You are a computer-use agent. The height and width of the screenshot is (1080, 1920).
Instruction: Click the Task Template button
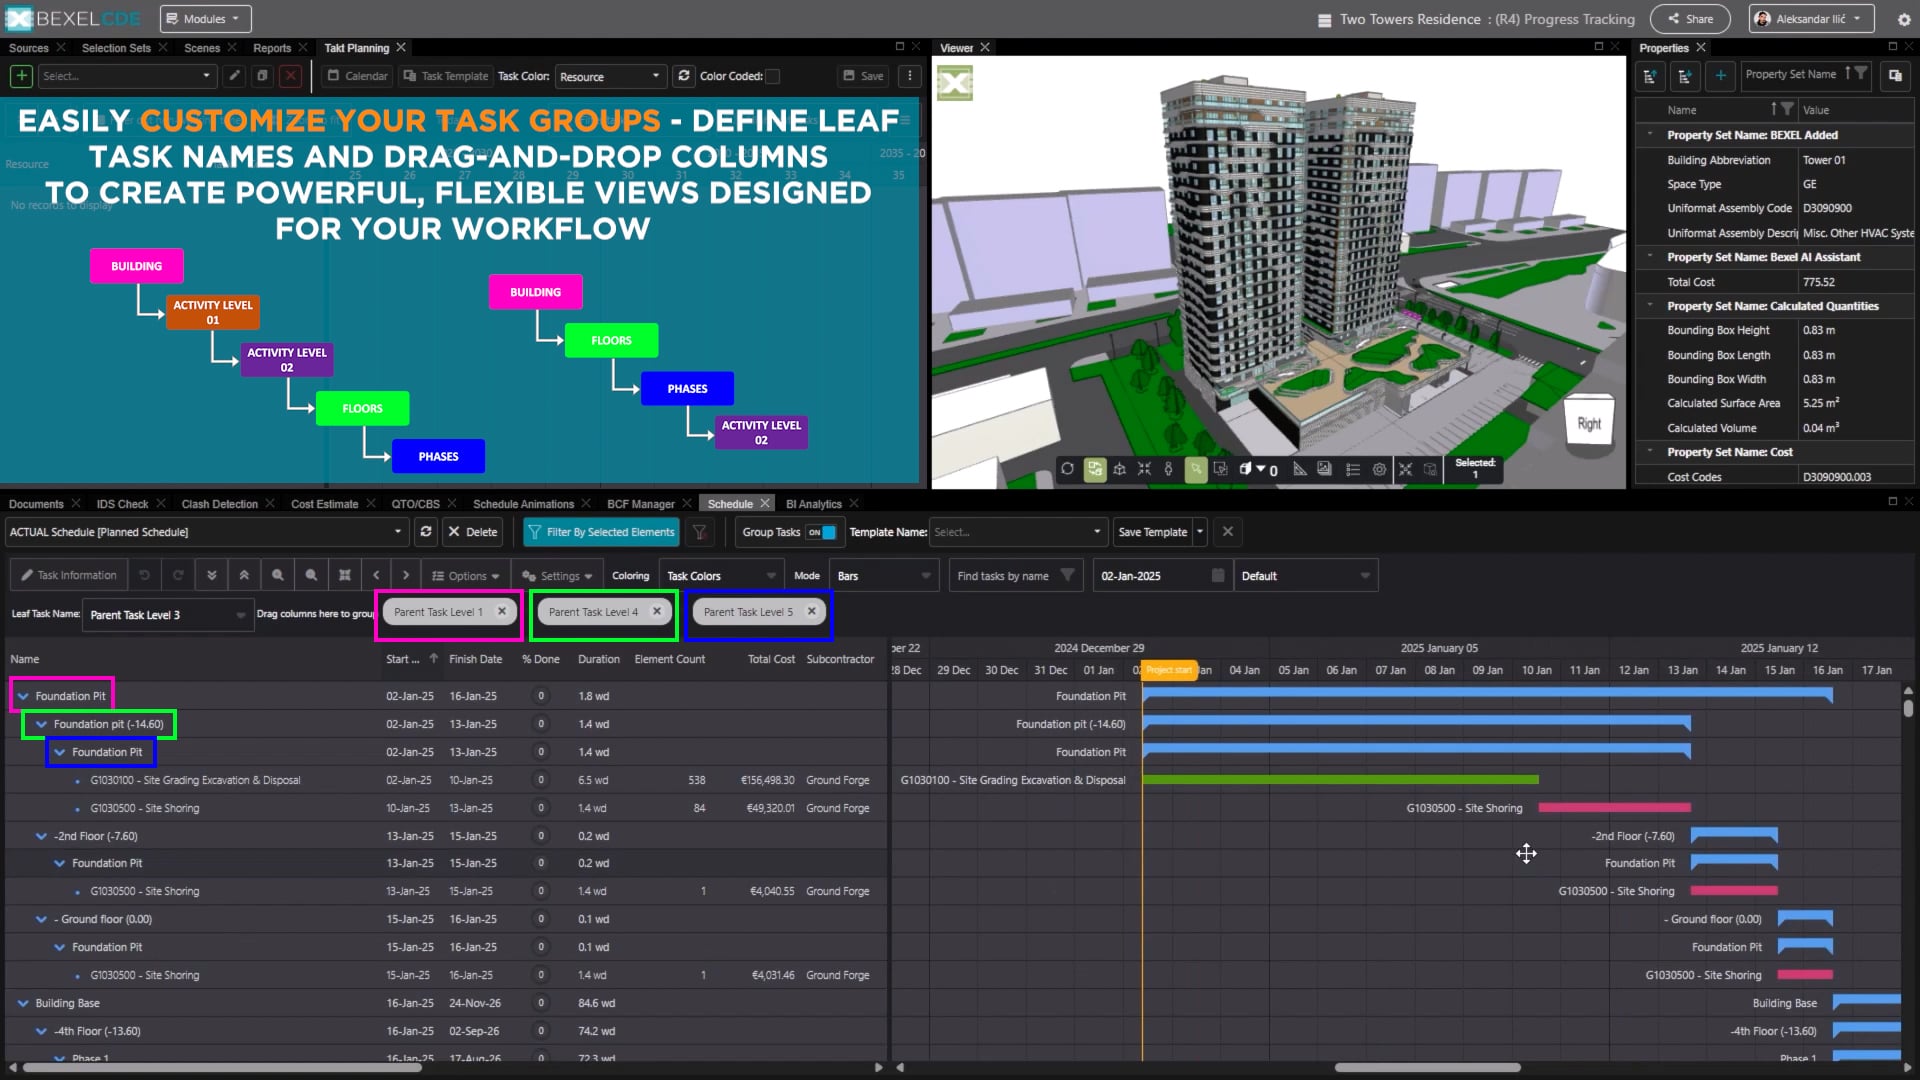tap(446, 76)
